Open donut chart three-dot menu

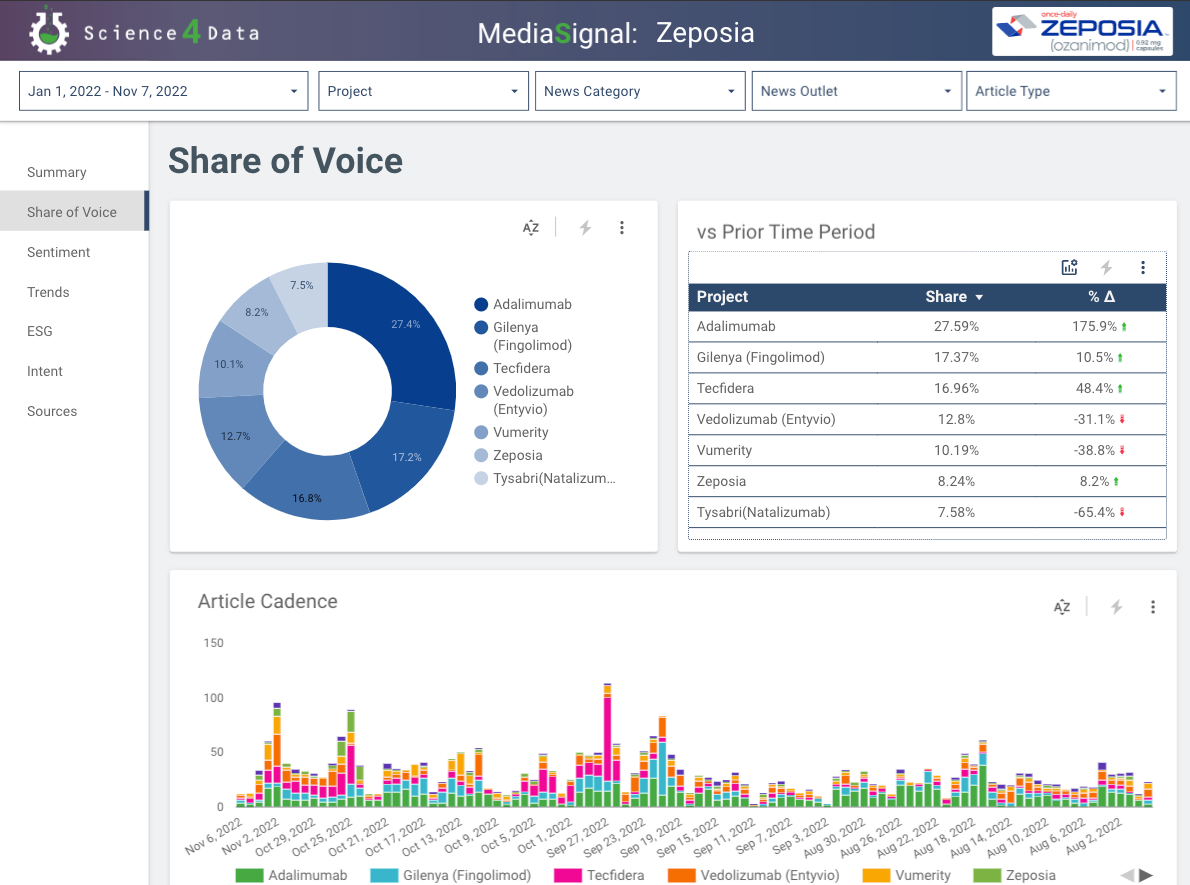coord(622,227)
